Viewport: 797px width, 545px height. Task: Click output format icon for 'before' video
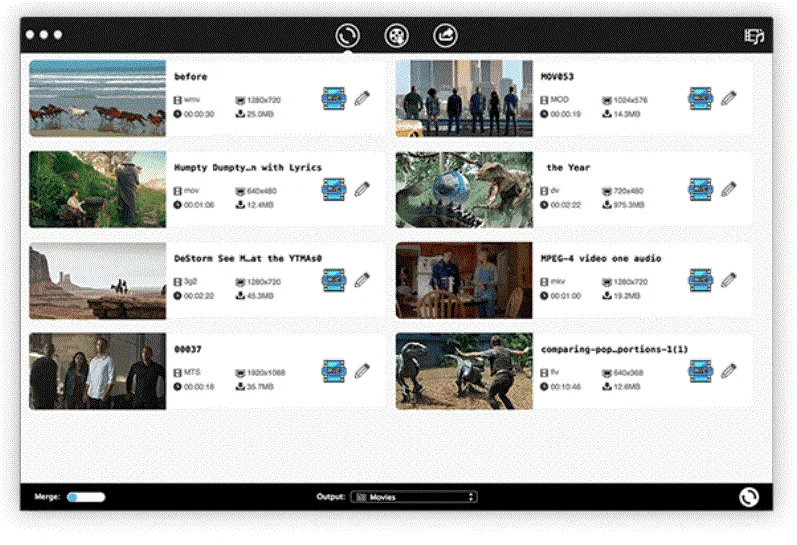click(334, 98)
